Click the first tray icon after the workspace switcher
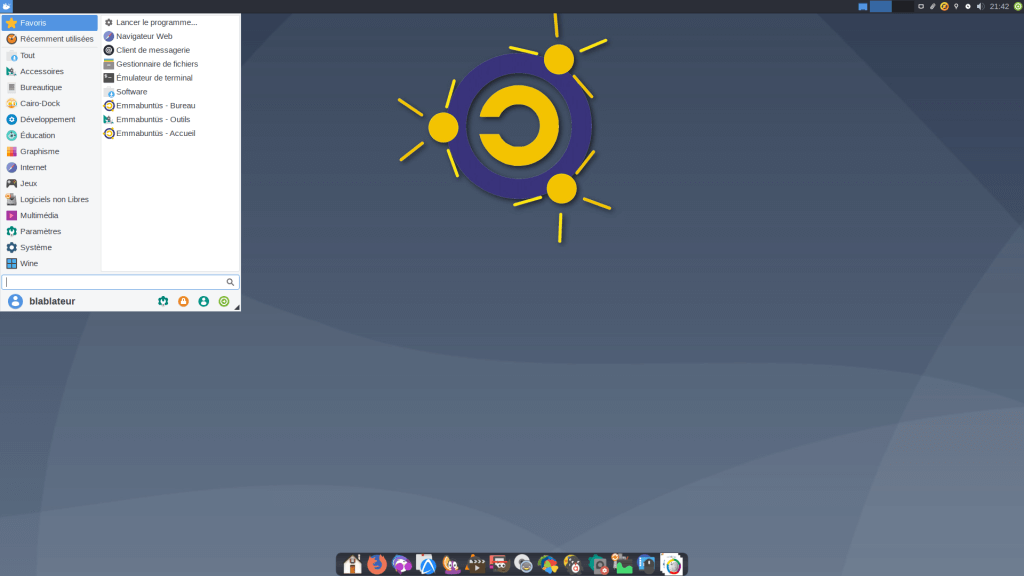 click(921, 7)
